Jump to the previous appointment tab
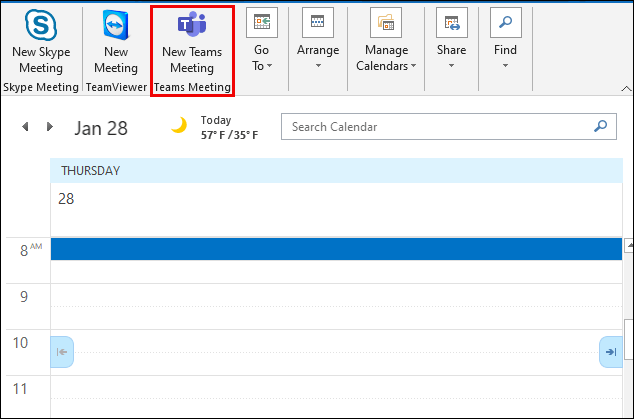Viewport: 634px width, 419px height. coord(62,352)
